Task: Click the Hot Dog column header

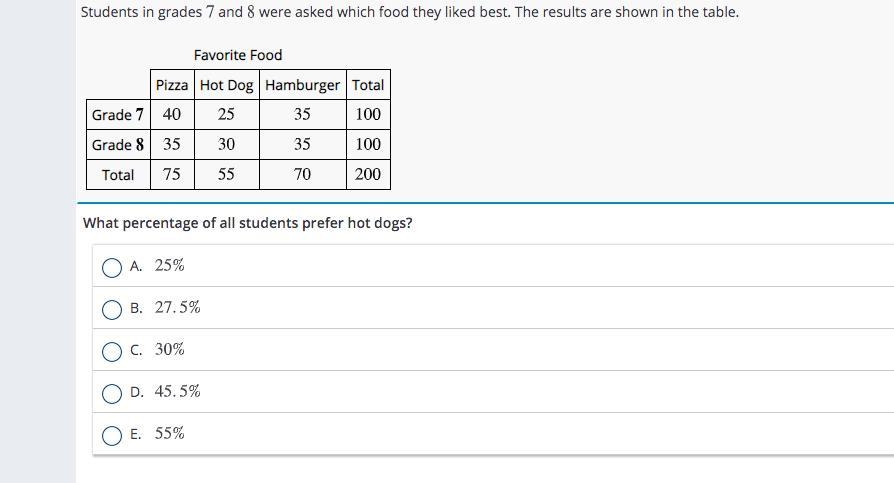Action: coord(226,85)
